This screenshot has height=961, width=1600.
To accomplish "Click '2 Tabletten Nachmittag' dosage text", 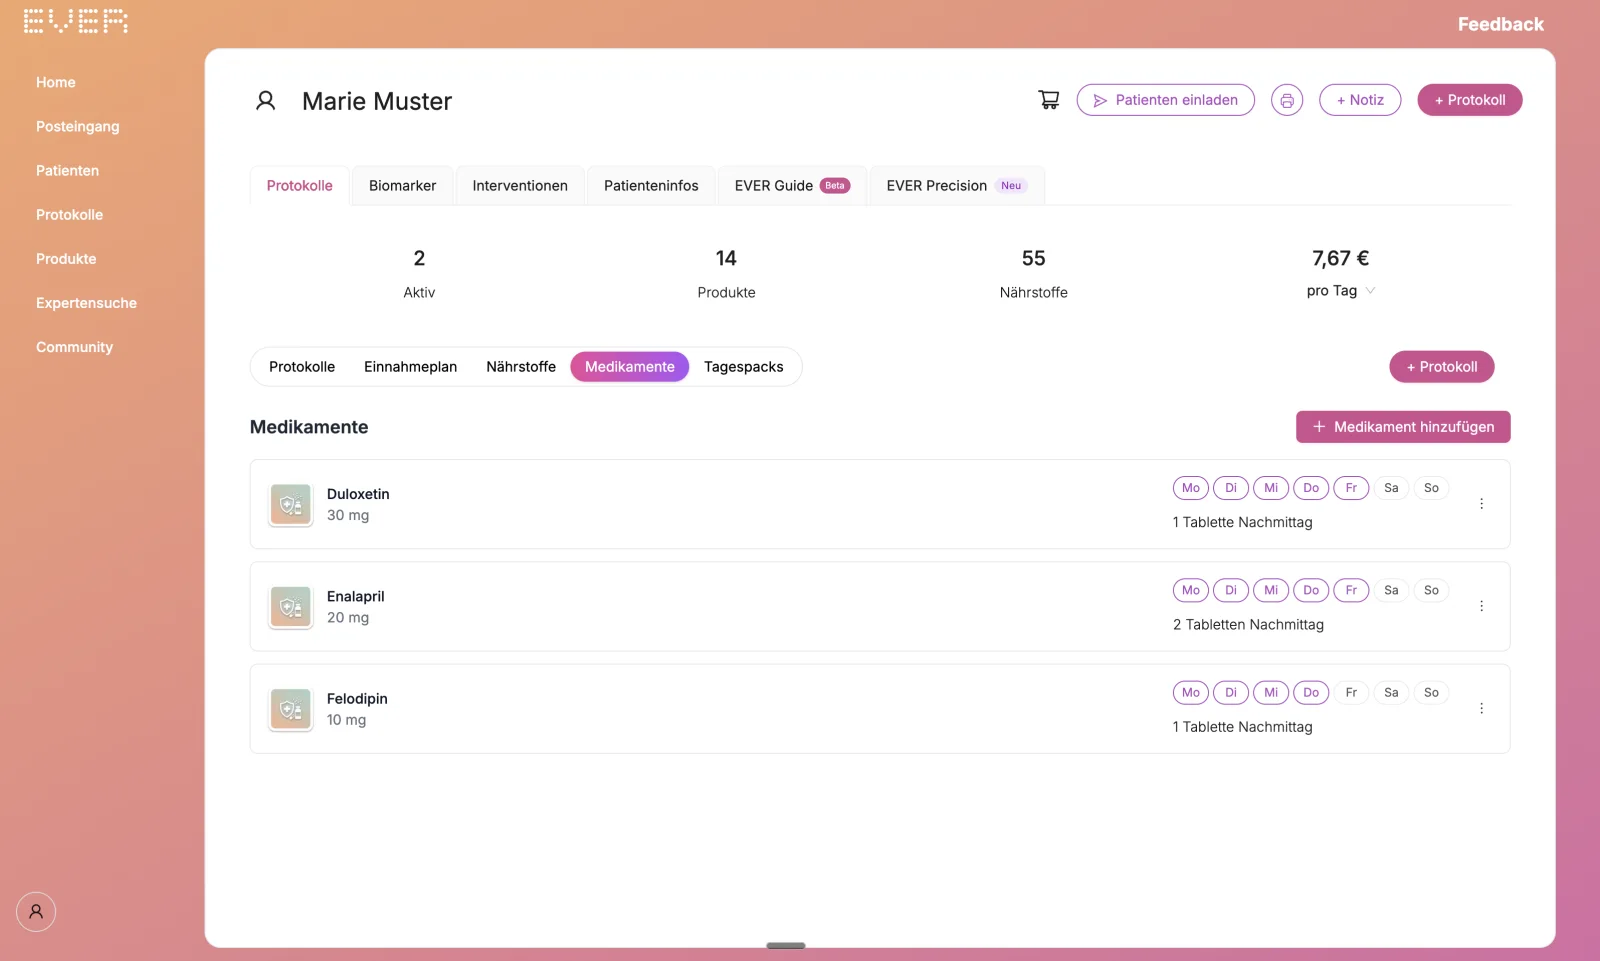I will (x=1248, y=624).
